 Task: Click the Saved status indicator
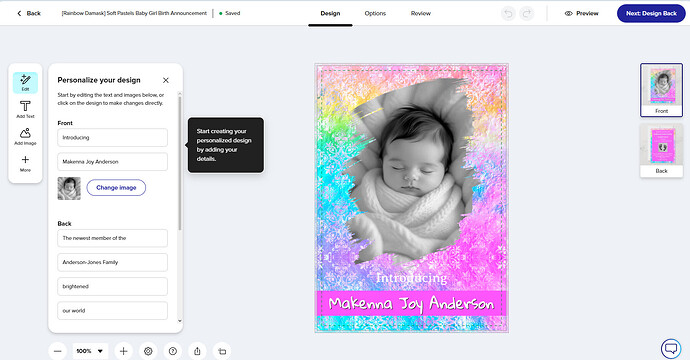pos(230,14)
